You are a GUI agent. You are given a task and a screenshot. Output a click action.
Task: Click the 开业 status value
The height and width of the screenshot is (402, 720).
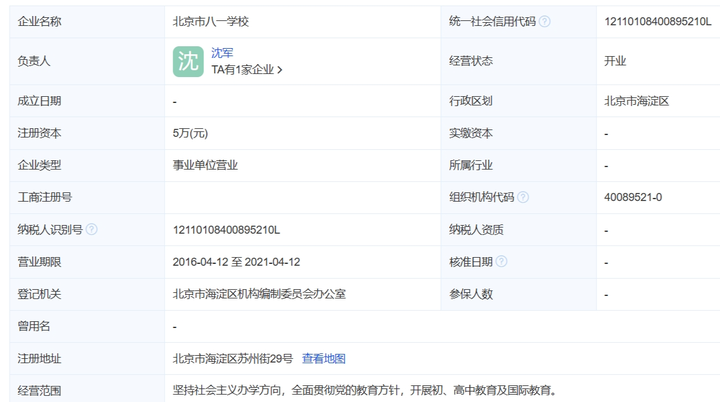tap(615, 61)
